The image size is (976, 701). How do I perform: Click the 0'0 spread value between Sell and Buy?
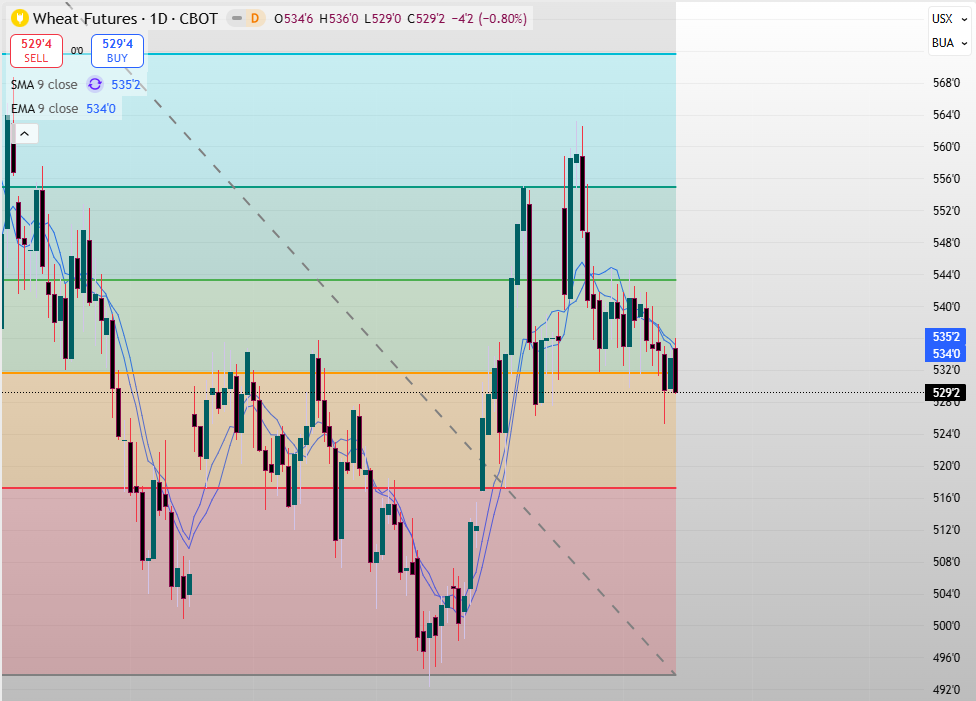point(77,50)
